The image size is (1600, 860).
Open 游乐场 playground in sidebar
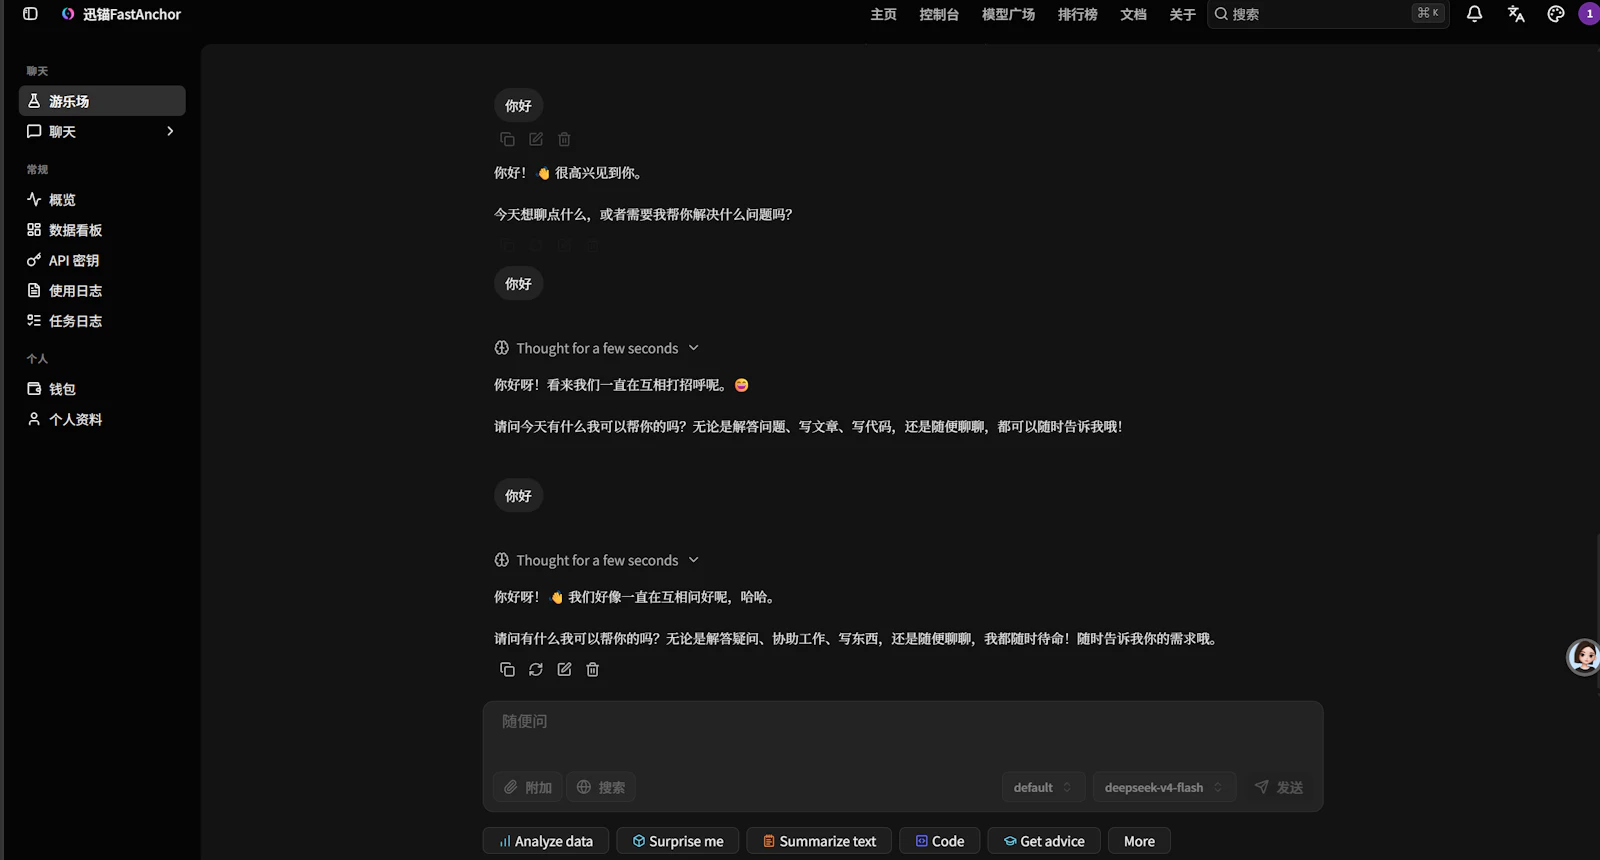point(102,101)
